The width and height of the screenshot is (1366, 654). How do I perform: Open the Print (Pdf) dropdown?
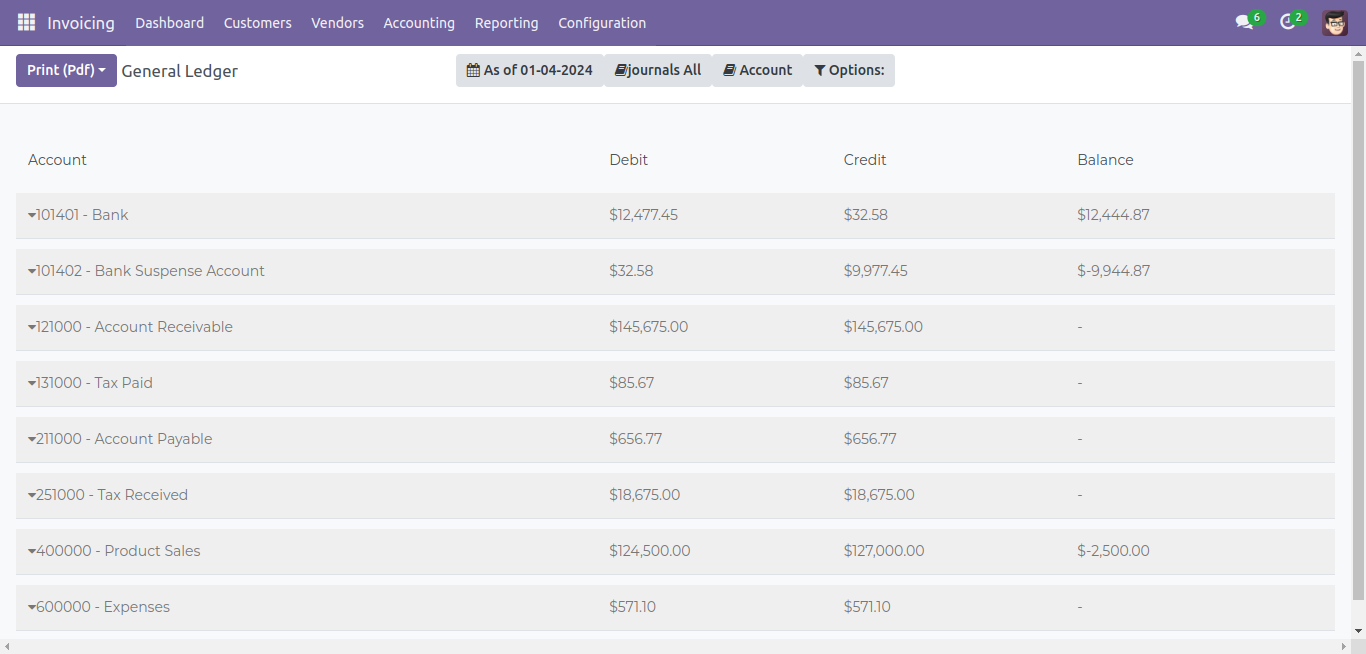coord(66,70)
